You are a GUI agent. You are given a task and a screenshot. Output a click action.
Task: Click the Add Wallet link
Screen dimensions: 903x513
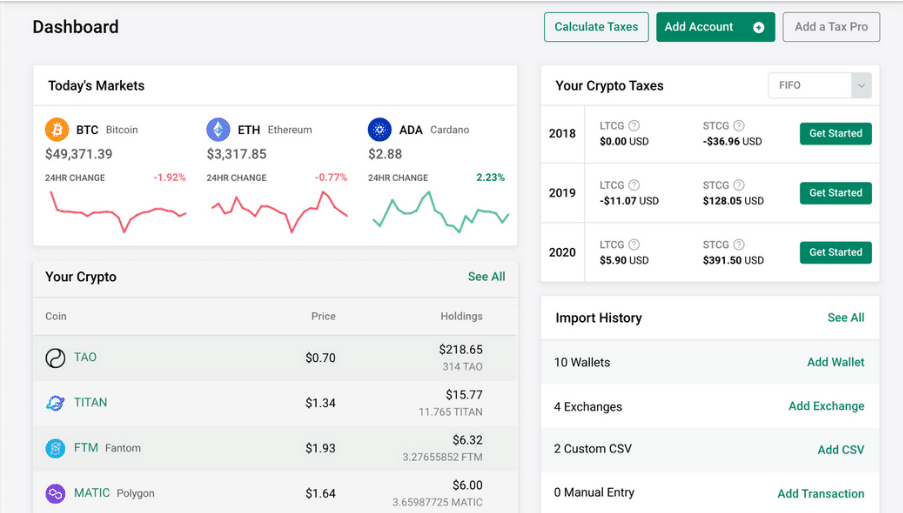pos(835,363)
